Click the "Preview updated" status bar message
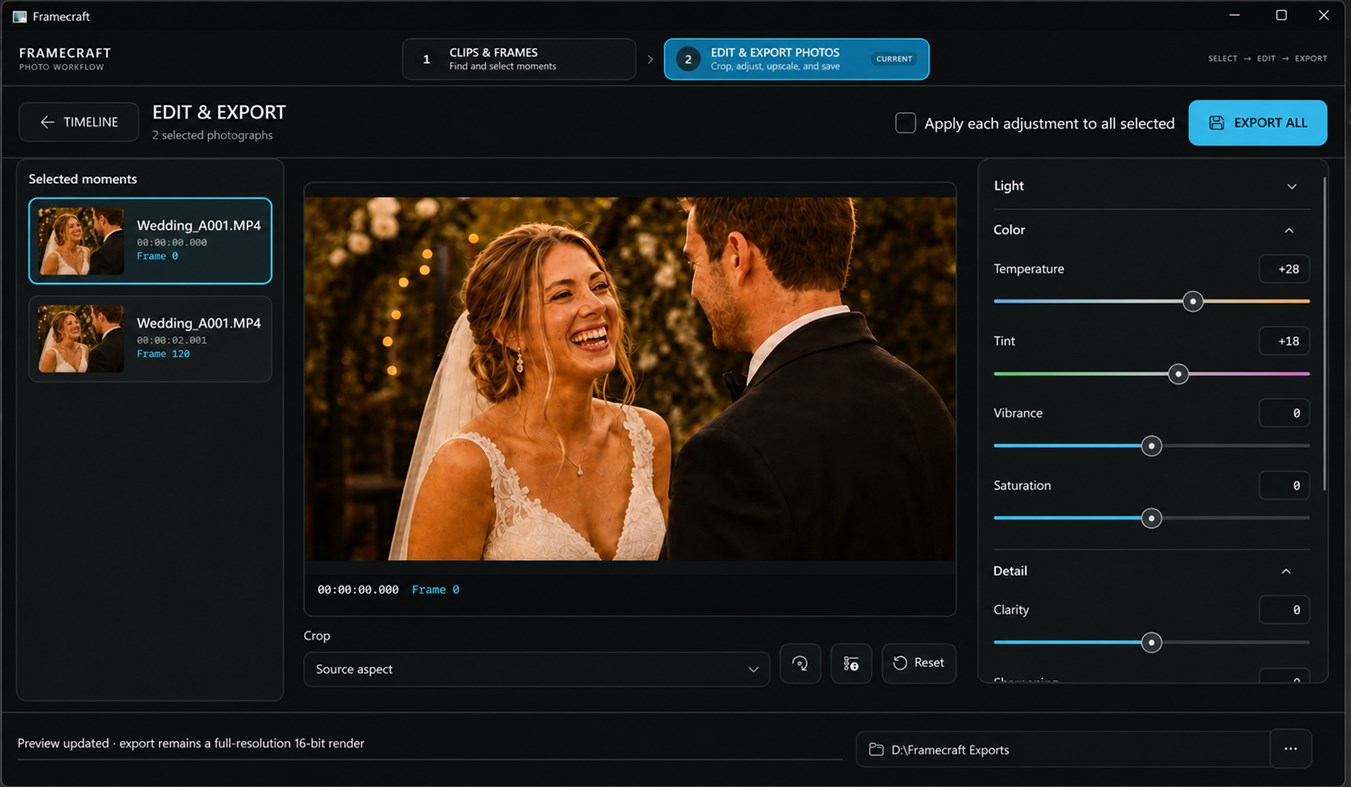1351x787 pixels. pyautogui.click(x=191, y=744)
